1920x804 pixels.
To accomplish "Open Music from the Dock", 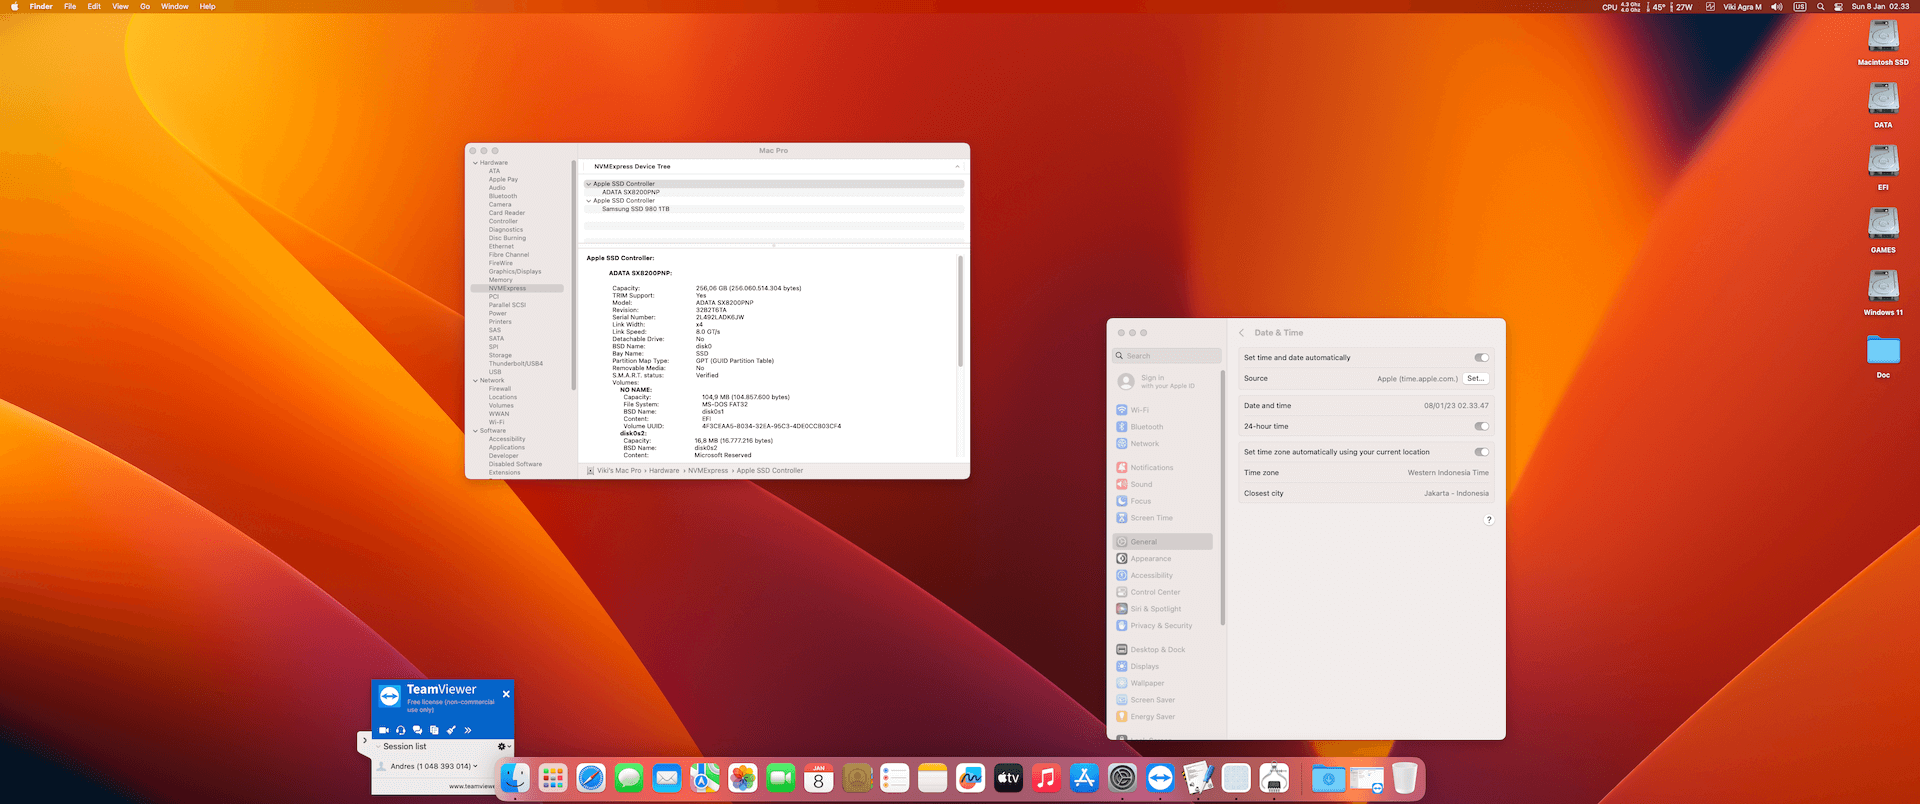I will click(1047, 778).
